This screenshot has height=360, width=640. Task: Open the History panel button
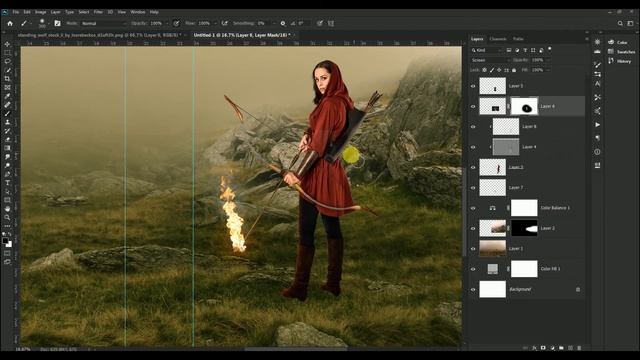(620, 61)
